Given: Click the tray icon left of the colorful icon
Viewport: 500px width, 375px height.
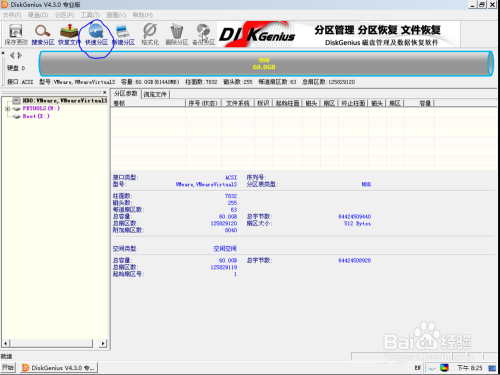Looking at the screenshot, I should coord(432,368).
